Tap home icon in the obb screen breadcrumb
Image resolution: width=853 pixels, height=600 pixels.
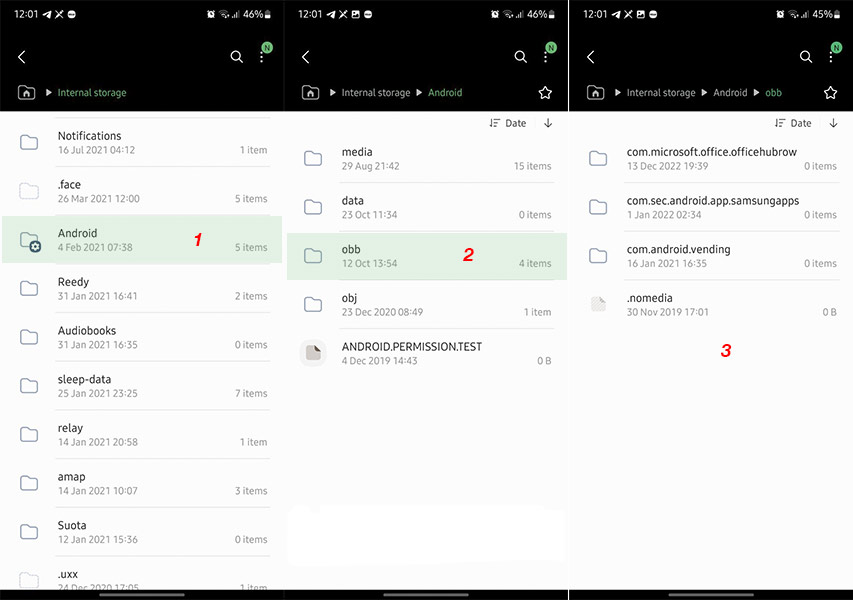(595, 92)
